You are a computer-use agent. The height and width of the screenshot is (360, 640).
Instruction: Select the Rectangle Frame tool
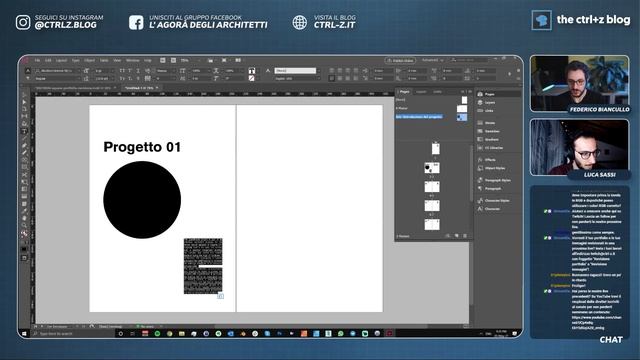pos(24,160)
